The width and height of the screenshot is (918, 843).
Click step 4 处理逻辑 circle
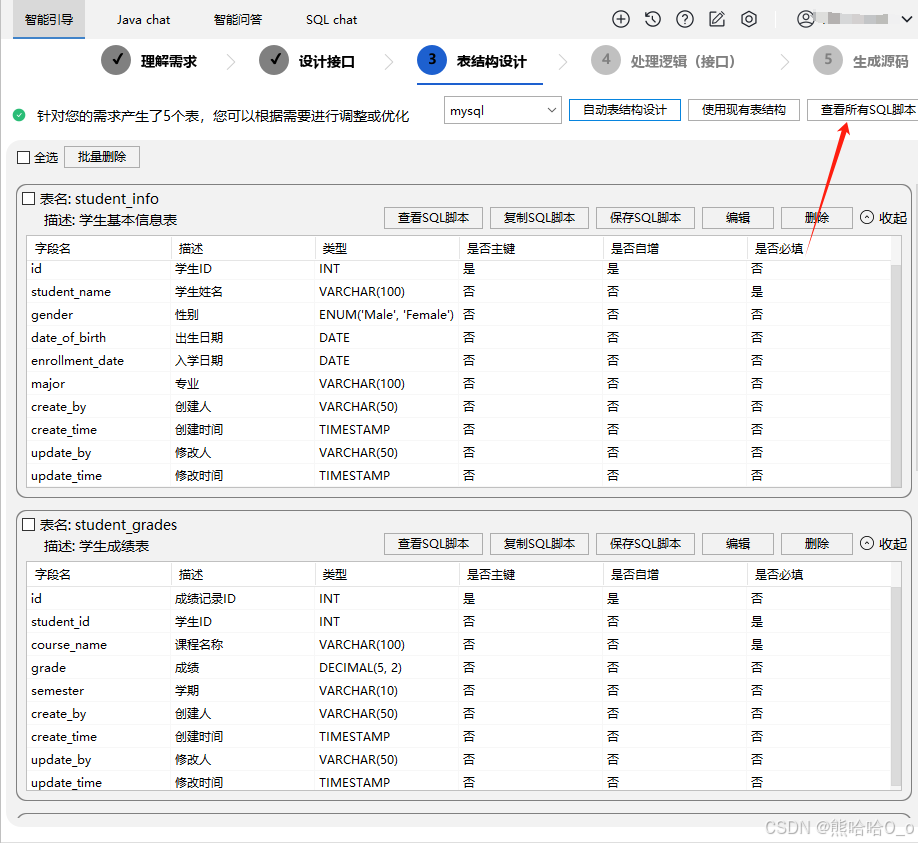click(606, 60)
